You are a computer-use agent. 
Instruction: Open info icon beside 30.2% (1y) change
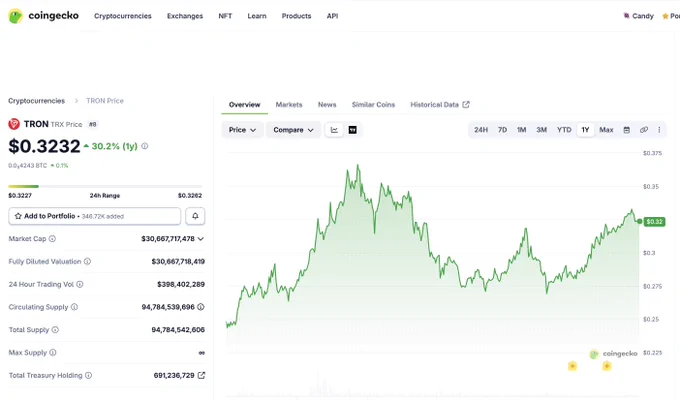coord(145,146)
